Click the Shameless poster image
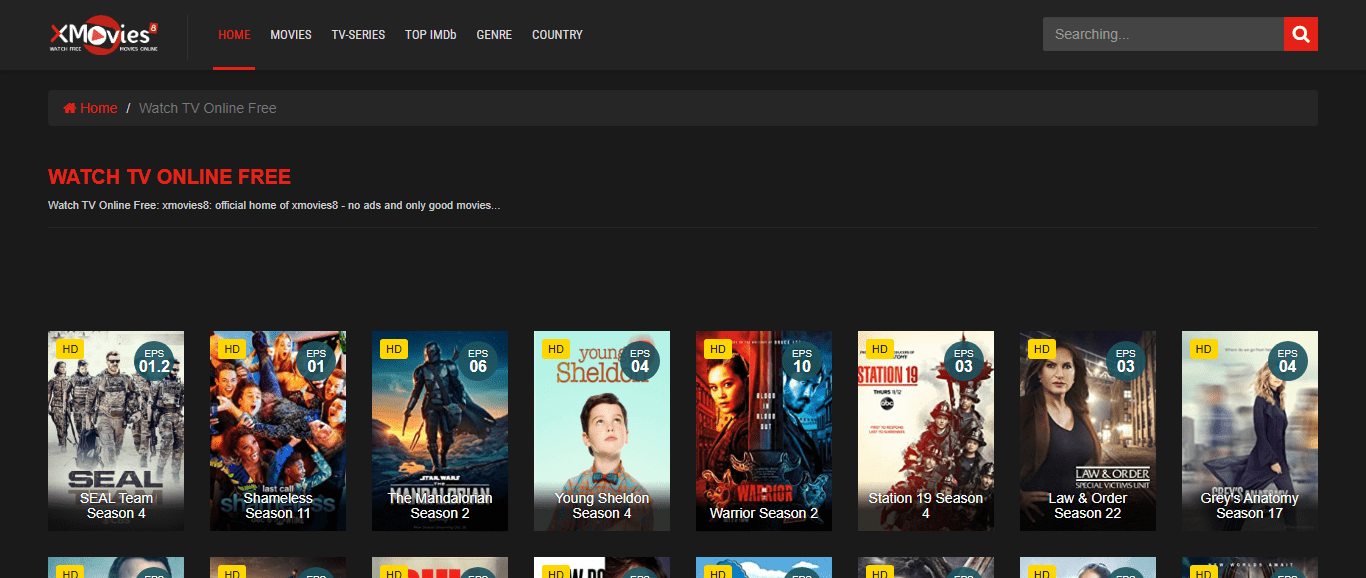This screenshot has width=1366, height=578. coord(278,431)
